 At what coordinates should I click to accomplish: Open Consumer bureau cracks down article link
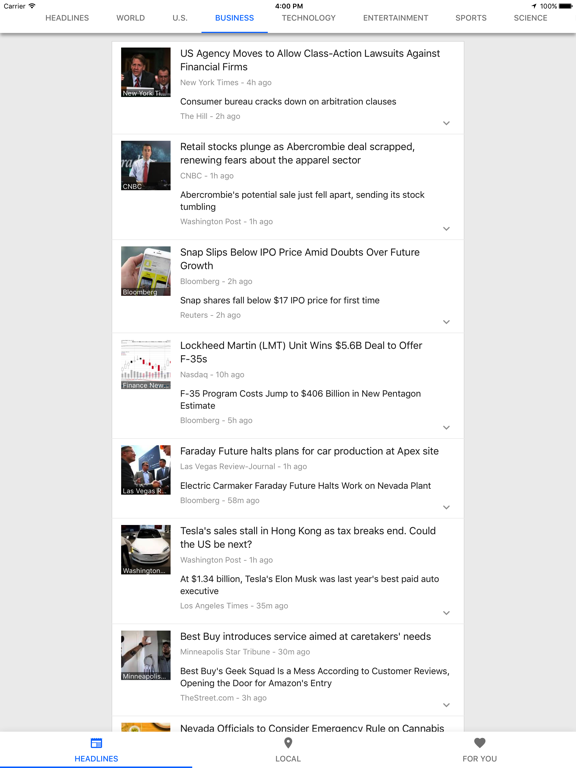pyautogui.click(x=288, y=101)
